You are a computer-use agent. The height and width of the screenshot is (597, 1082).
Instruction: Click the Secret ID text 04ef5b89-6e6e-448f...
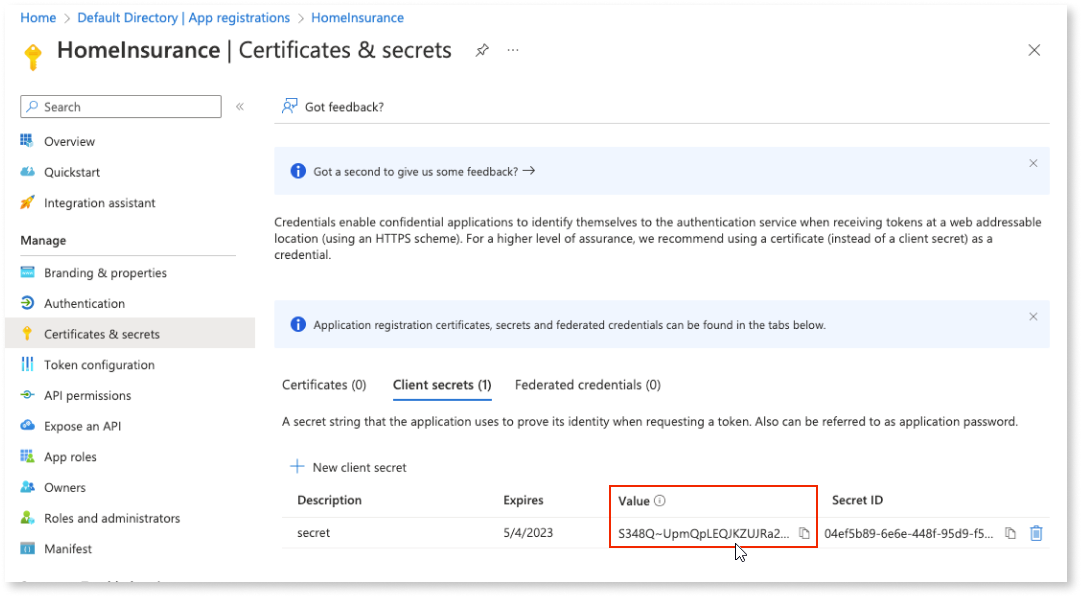click(909, 534)
